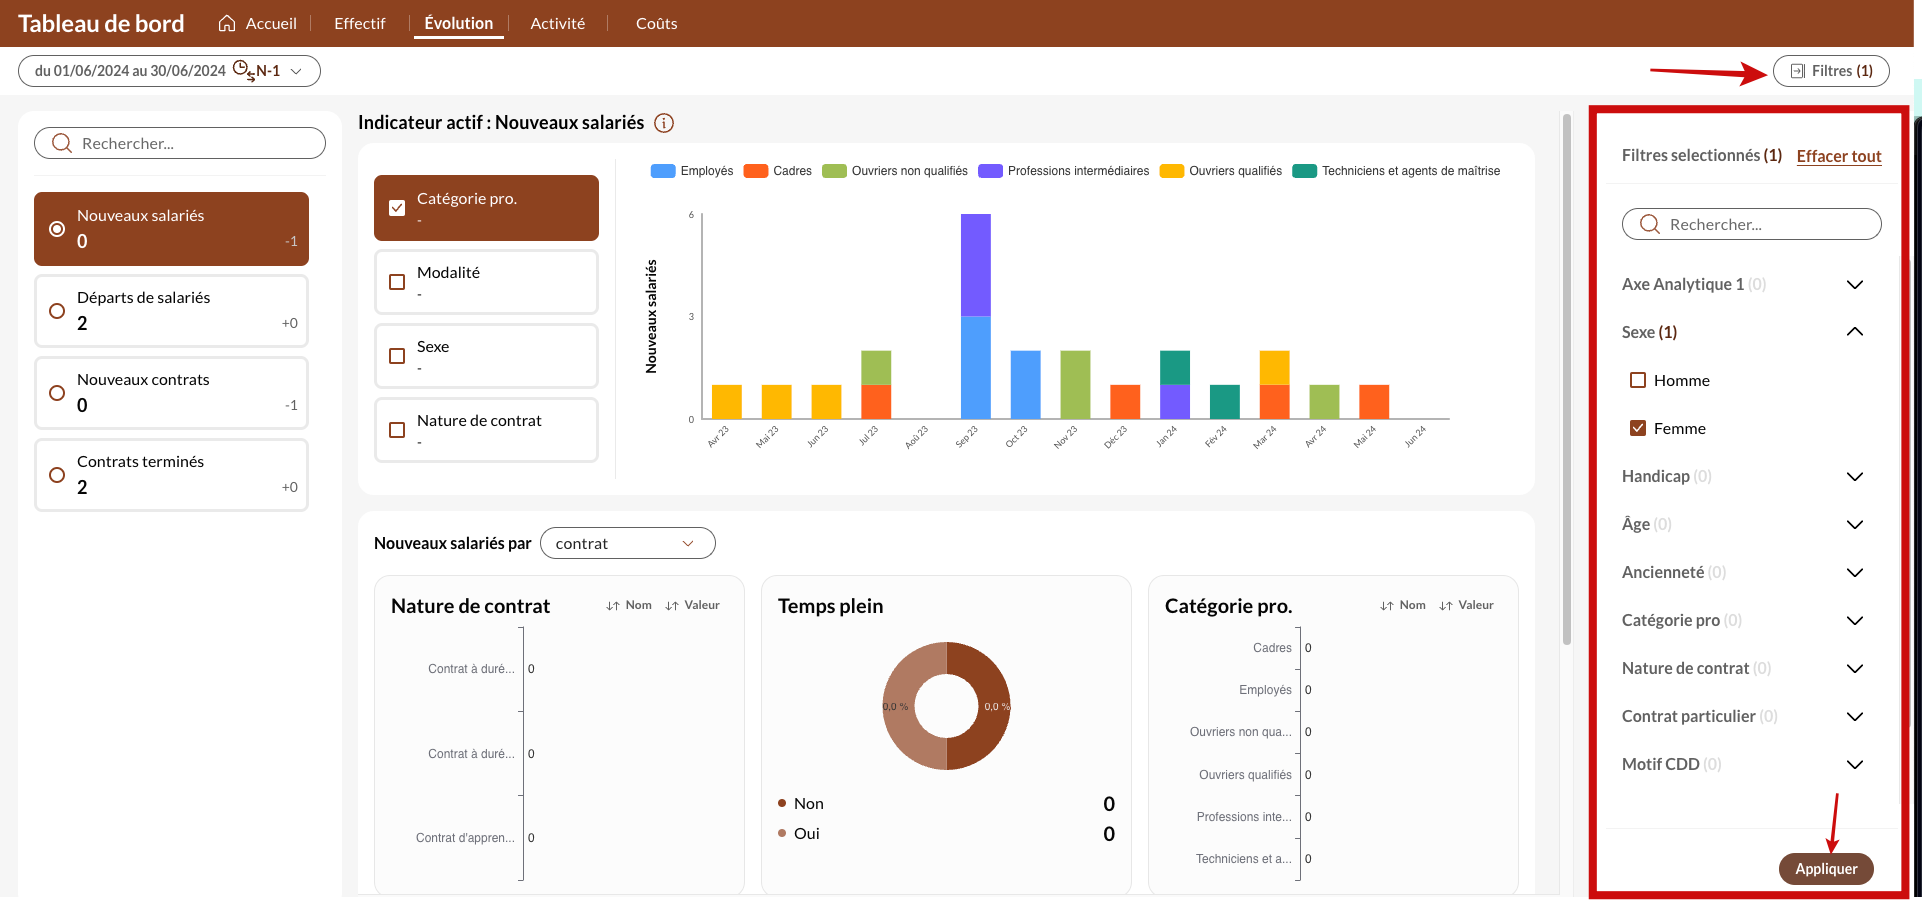Viewport: 1922px width, 900px height.
Task: Check the Sexe breakdown checkbox
Action: coord(397,356)
